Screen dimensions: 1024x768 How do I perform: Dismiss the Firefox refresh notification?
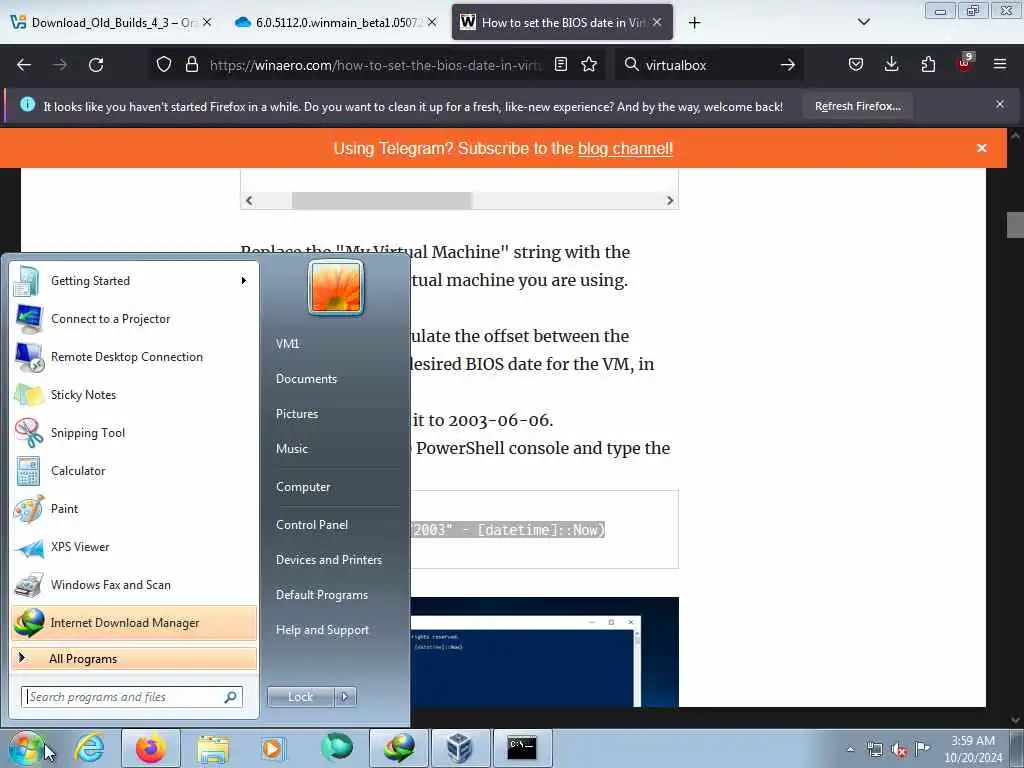(1000, 104)
